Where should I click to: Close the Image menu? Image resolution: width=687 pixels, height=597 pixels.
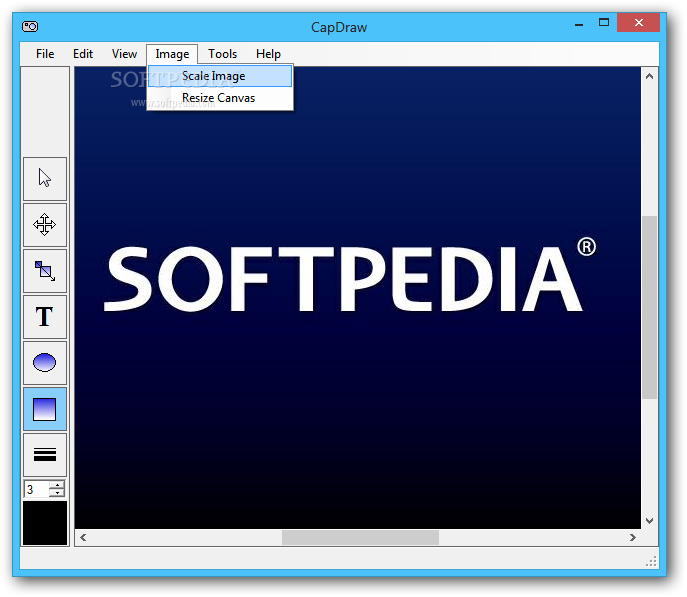172,54
